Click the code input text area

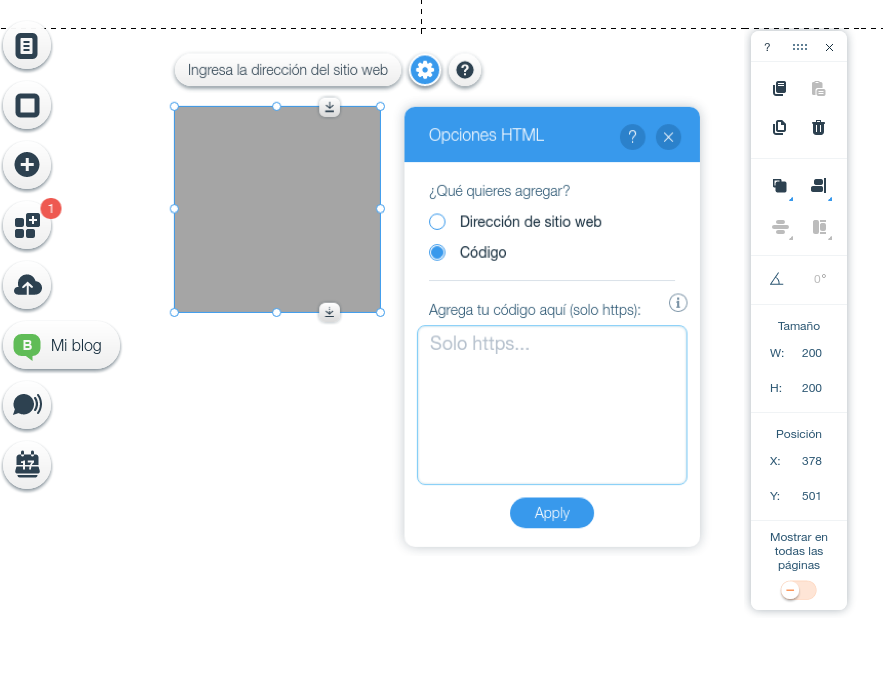pyautogui.click(x=551, y=405)
